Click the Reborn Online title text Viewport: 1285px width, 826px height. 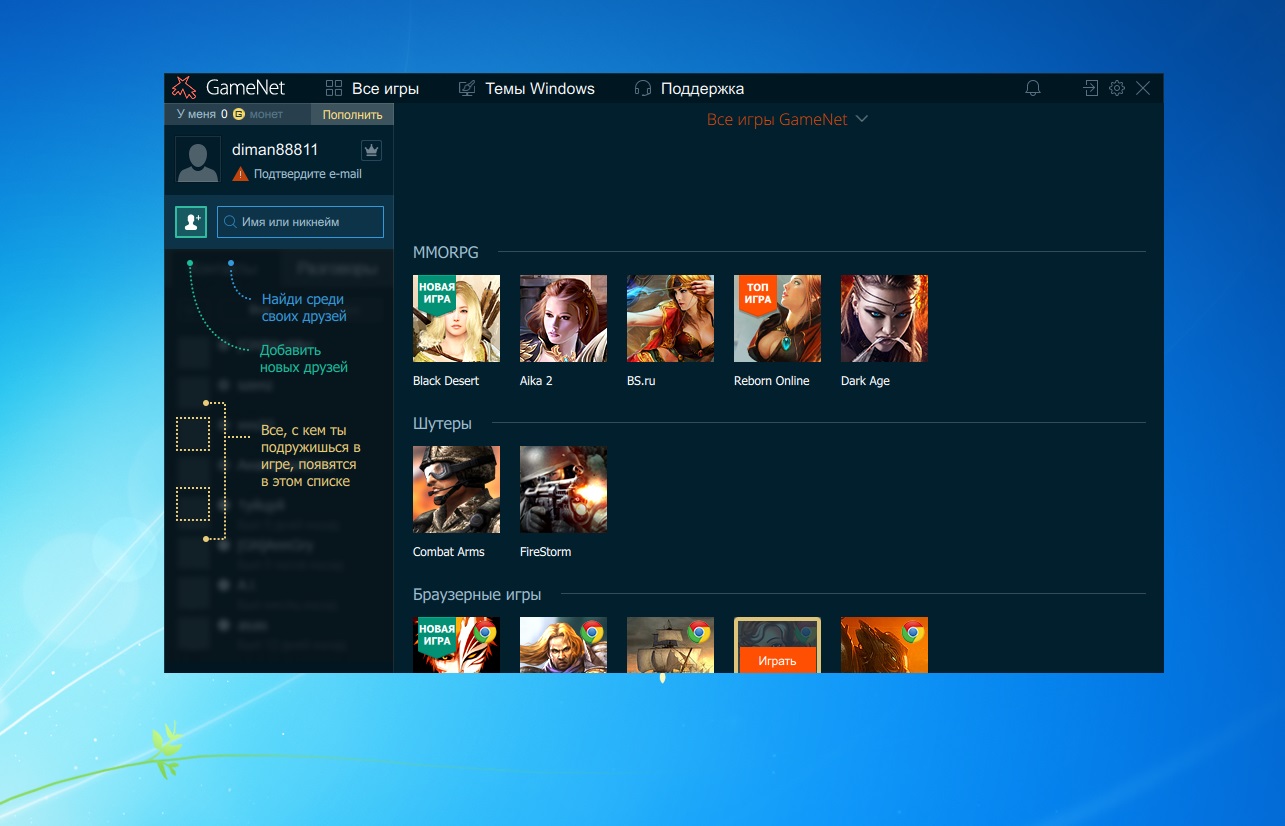coord(772,381)
